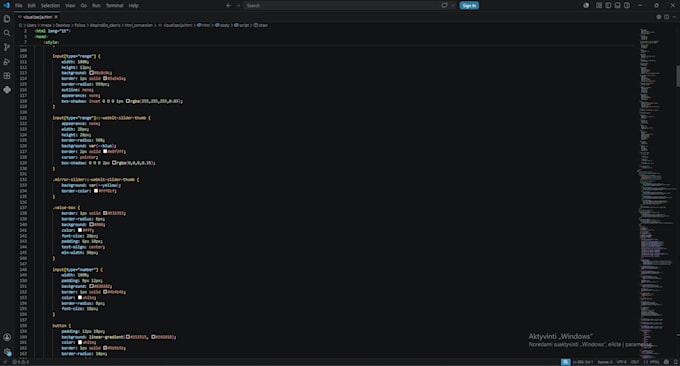The height and width of the screenshot is (366, 680).
Task: Open white color swatch on line 153
Action: pyautogui.click(x=80, y=297)
